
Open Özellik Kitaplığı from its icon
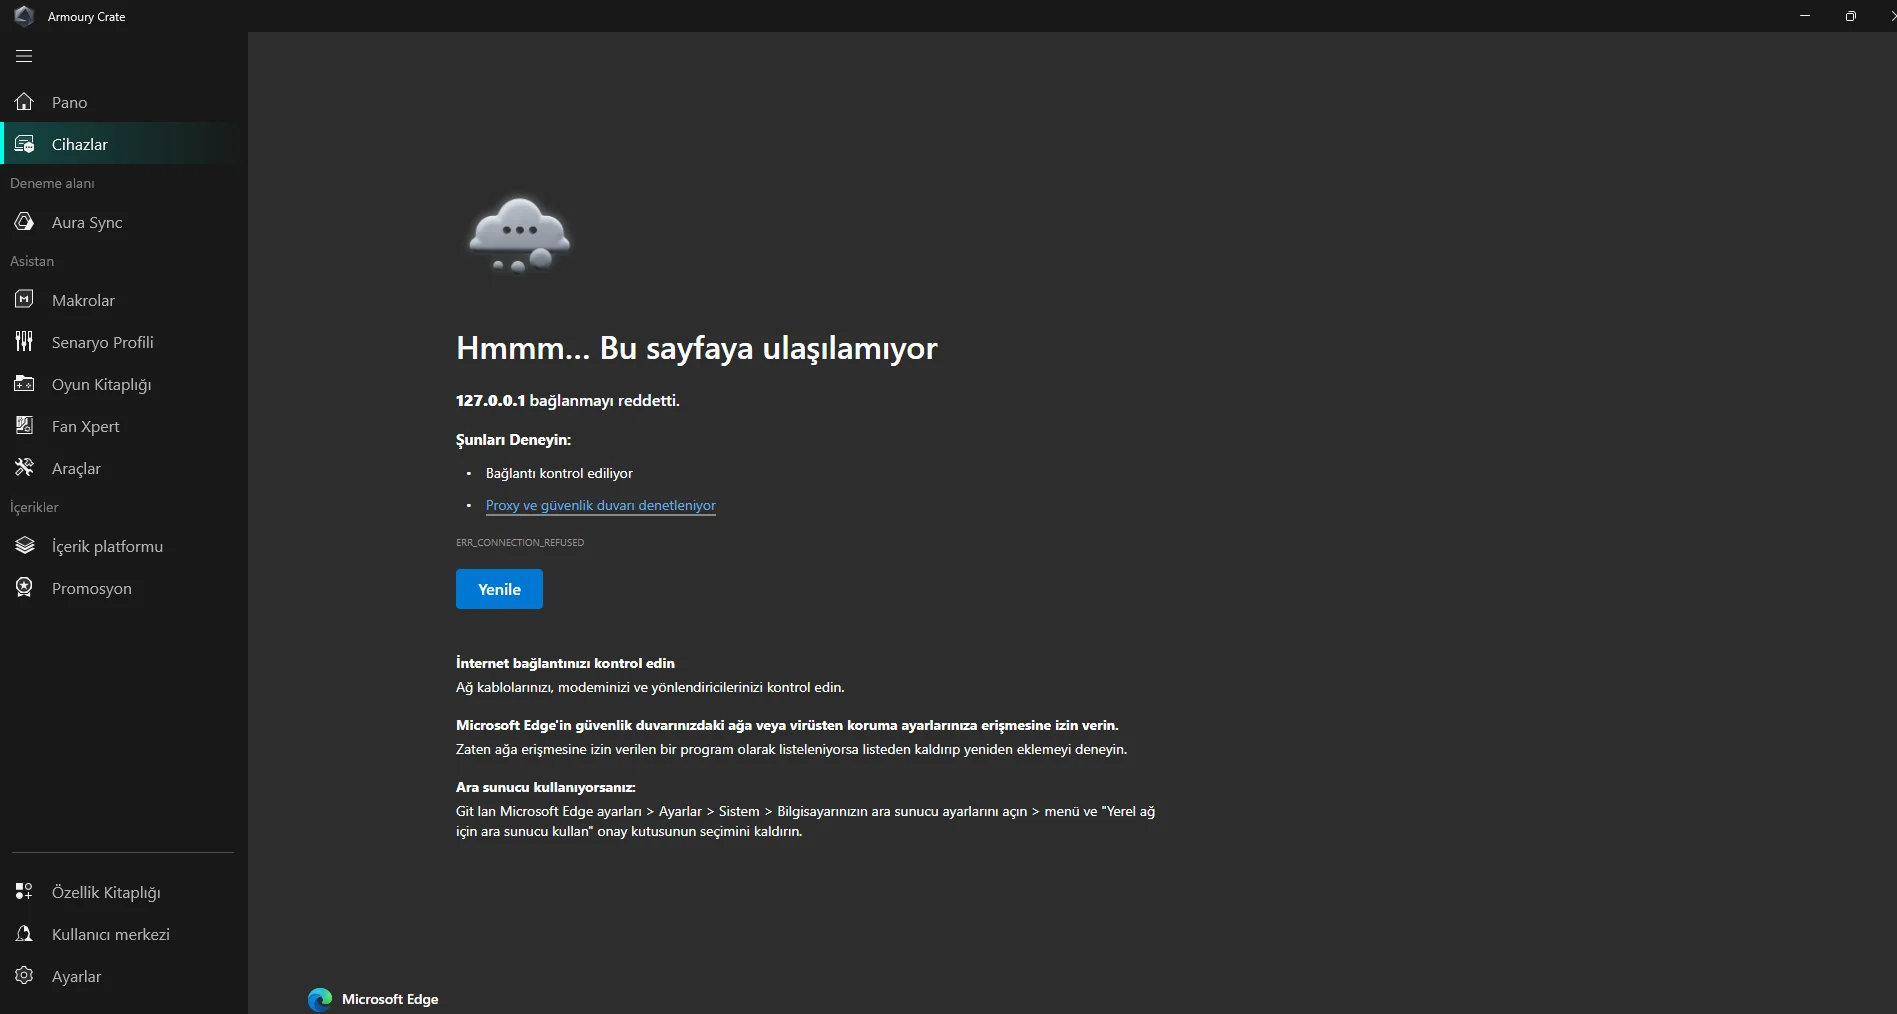pyautogui.click(x=24, y=891)
